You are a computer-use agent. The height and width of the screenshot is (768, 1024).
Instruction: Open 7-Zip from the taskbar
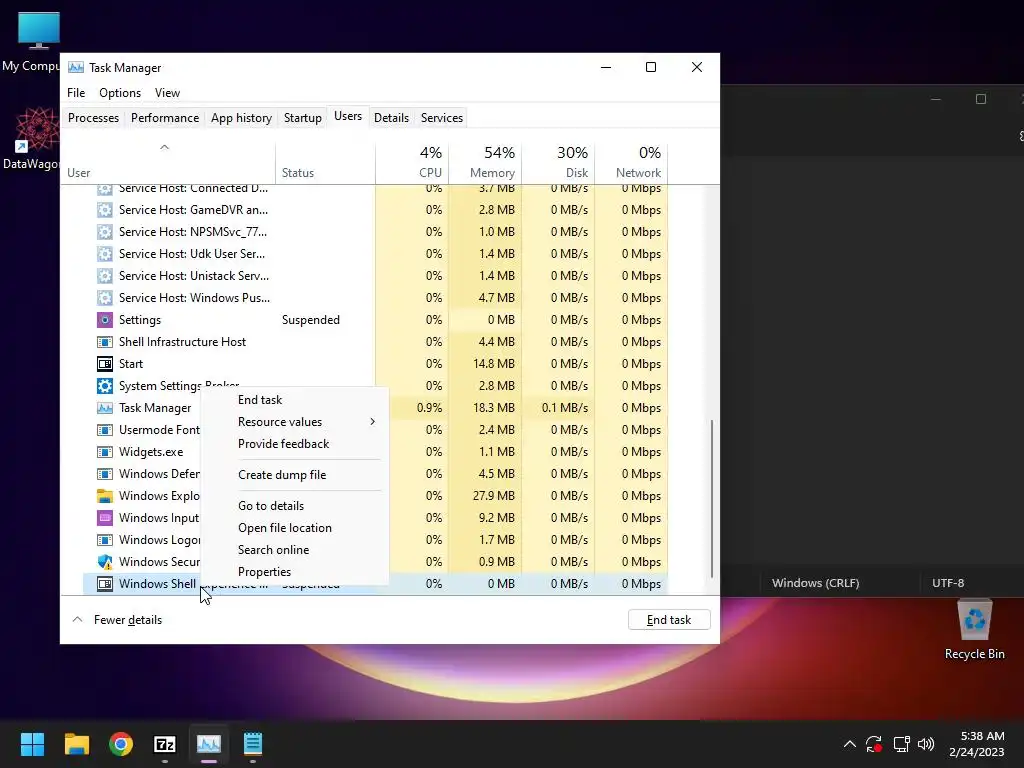tap(165, 744)
